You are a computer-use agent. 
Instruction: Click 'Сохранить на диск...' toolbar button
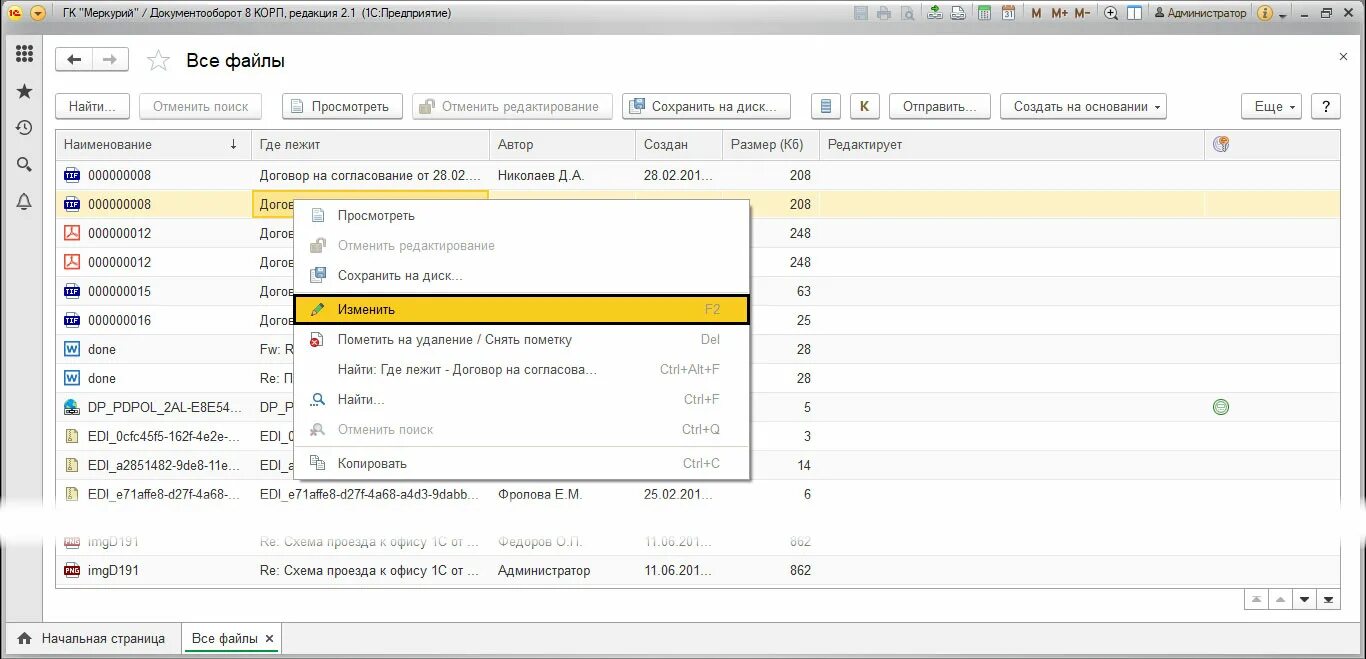point(706,106)
